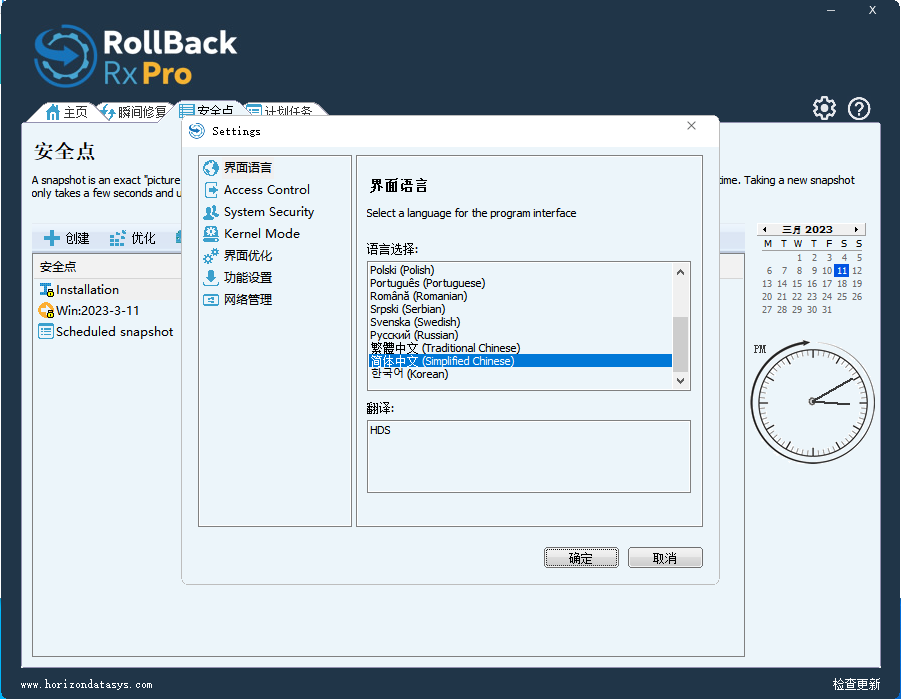The image size is (901, 699).
Task: Select Română (Romanian) language
Action: click(520, 296)
